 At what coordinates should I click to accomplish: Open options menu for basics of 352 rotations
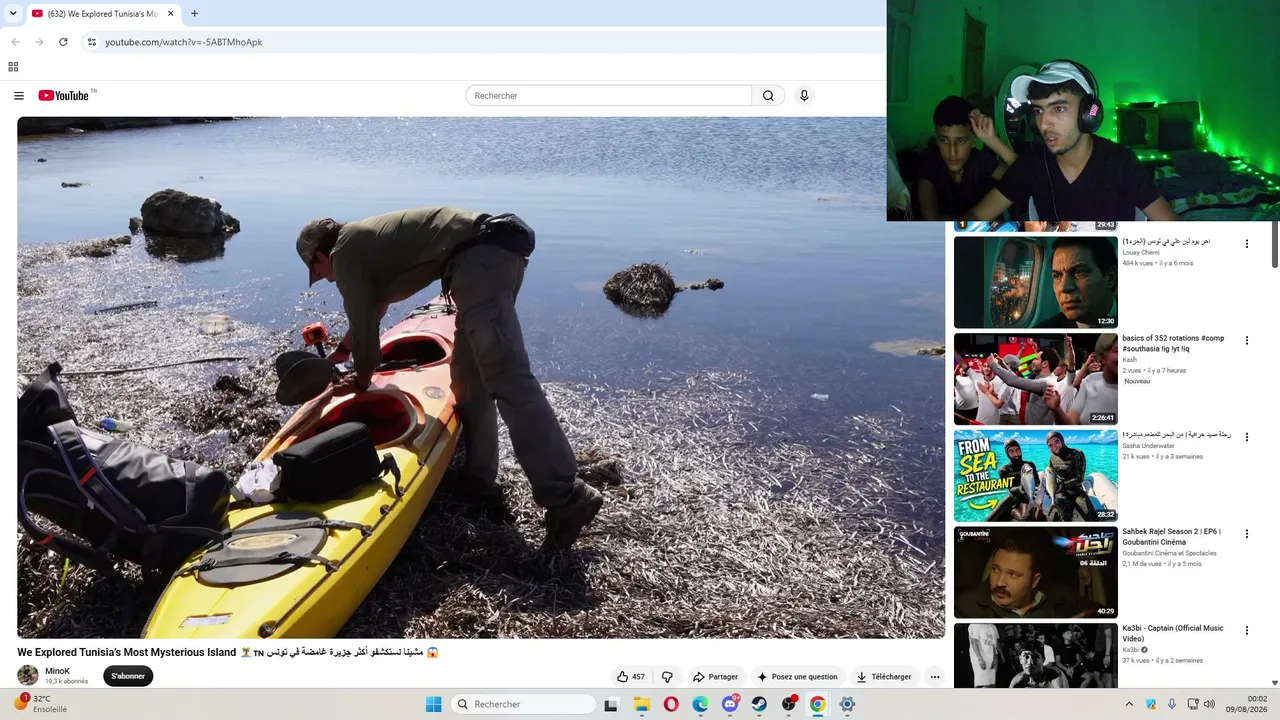(x=1247, y=341)
